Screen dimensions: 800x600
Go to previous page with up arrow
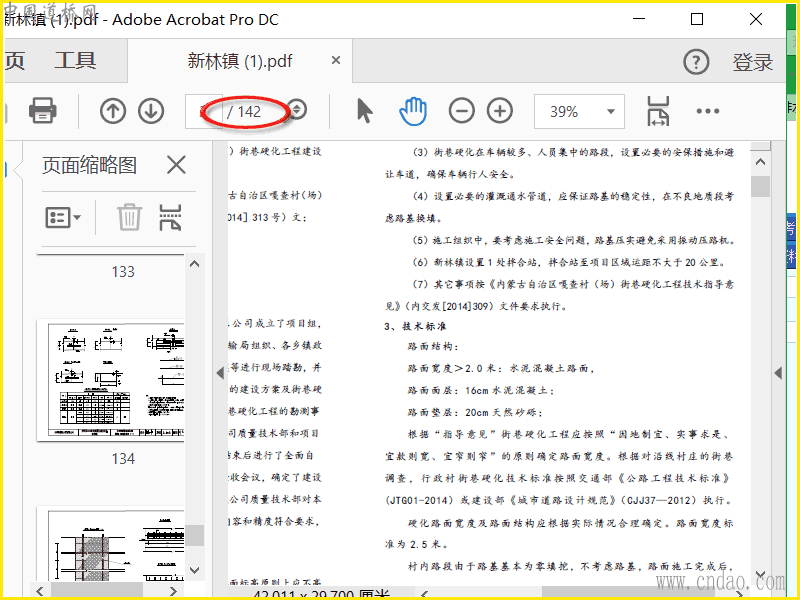coord(113,111)
